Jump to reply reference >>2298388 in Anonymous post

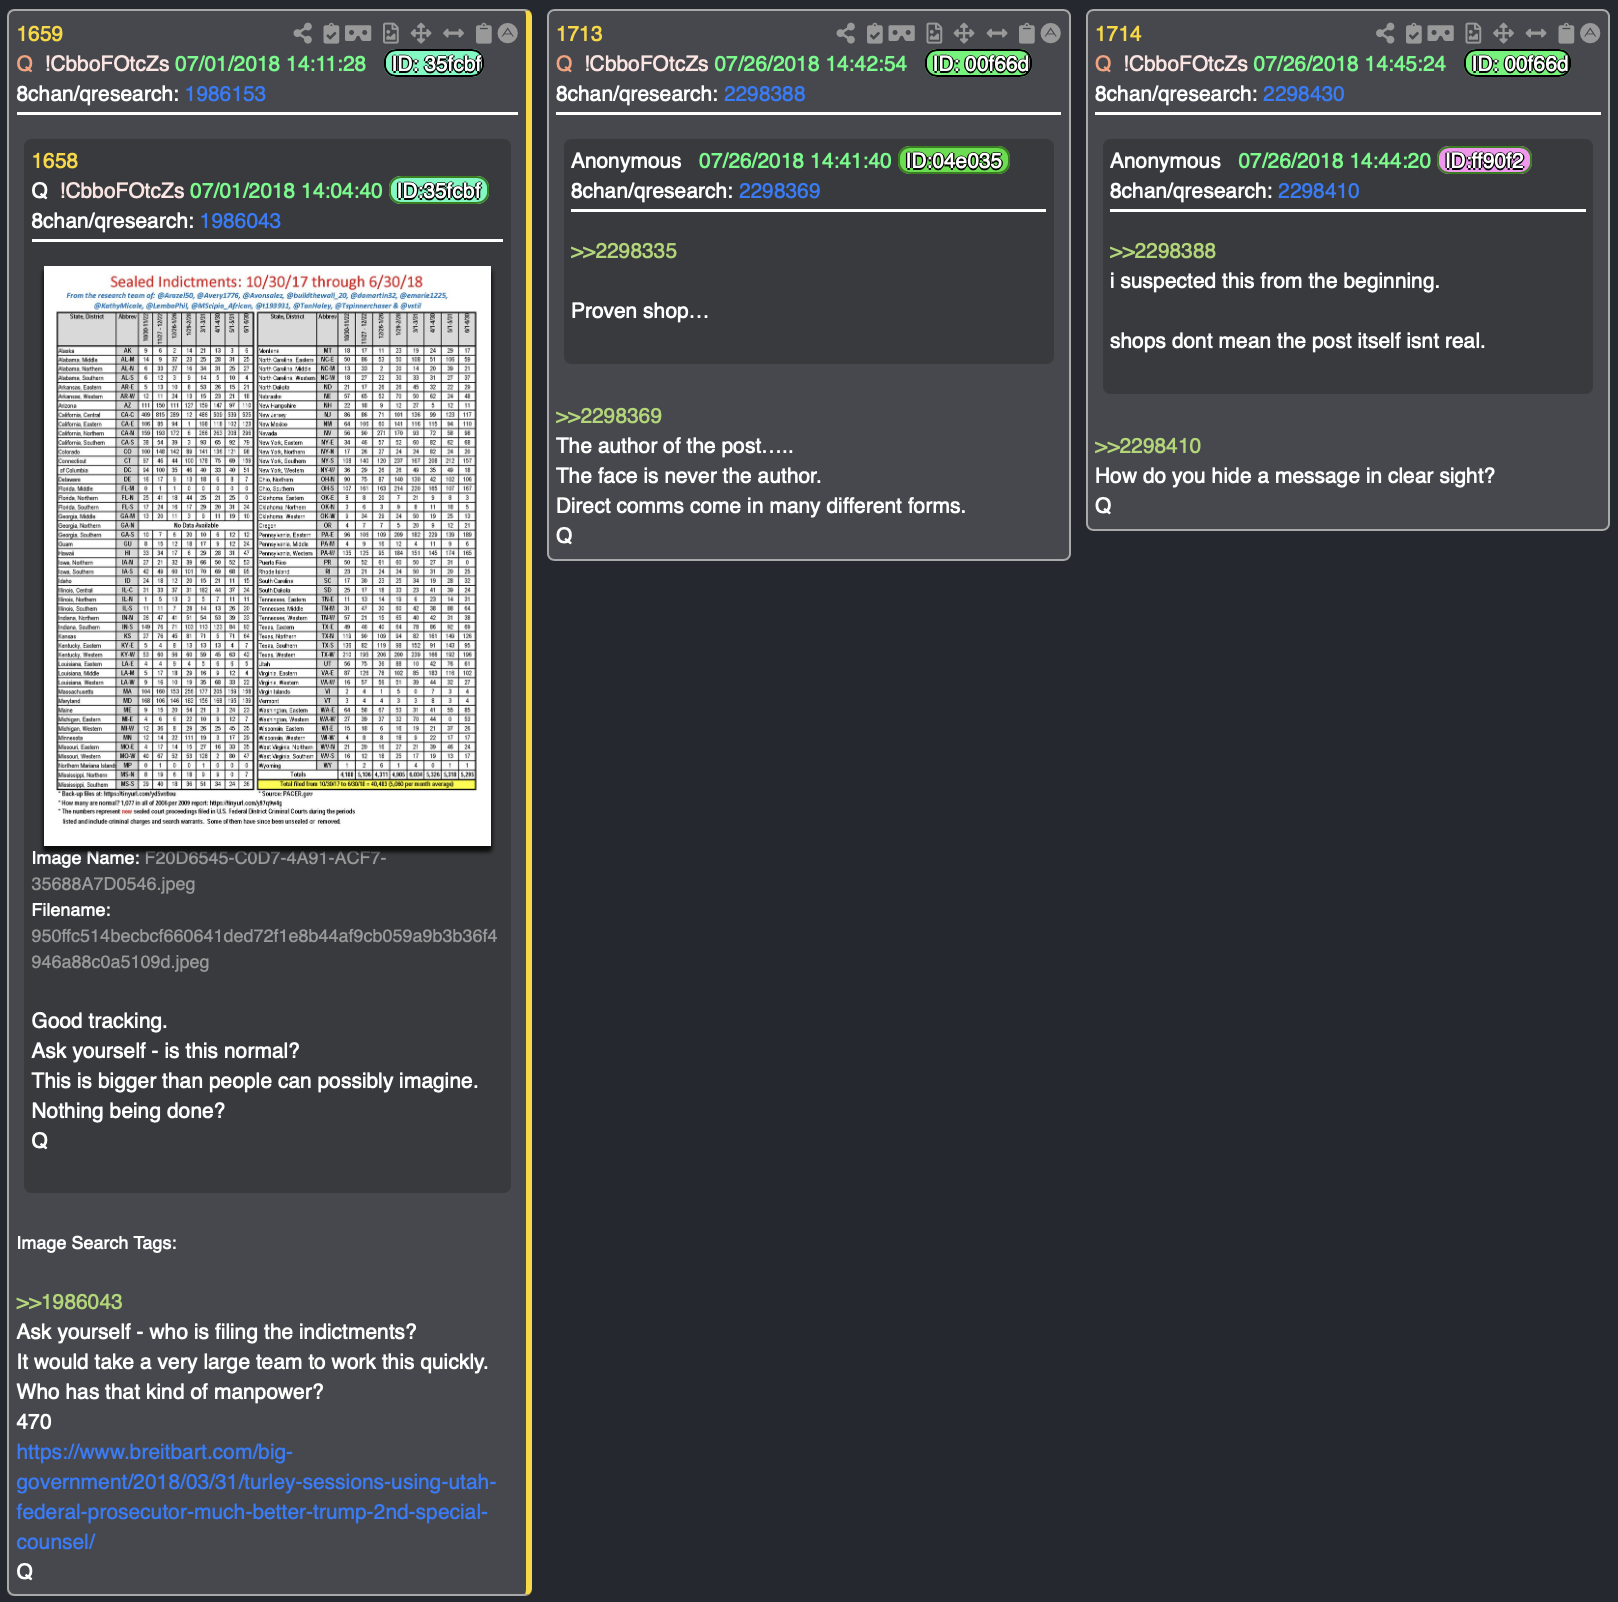[1162, 251]
